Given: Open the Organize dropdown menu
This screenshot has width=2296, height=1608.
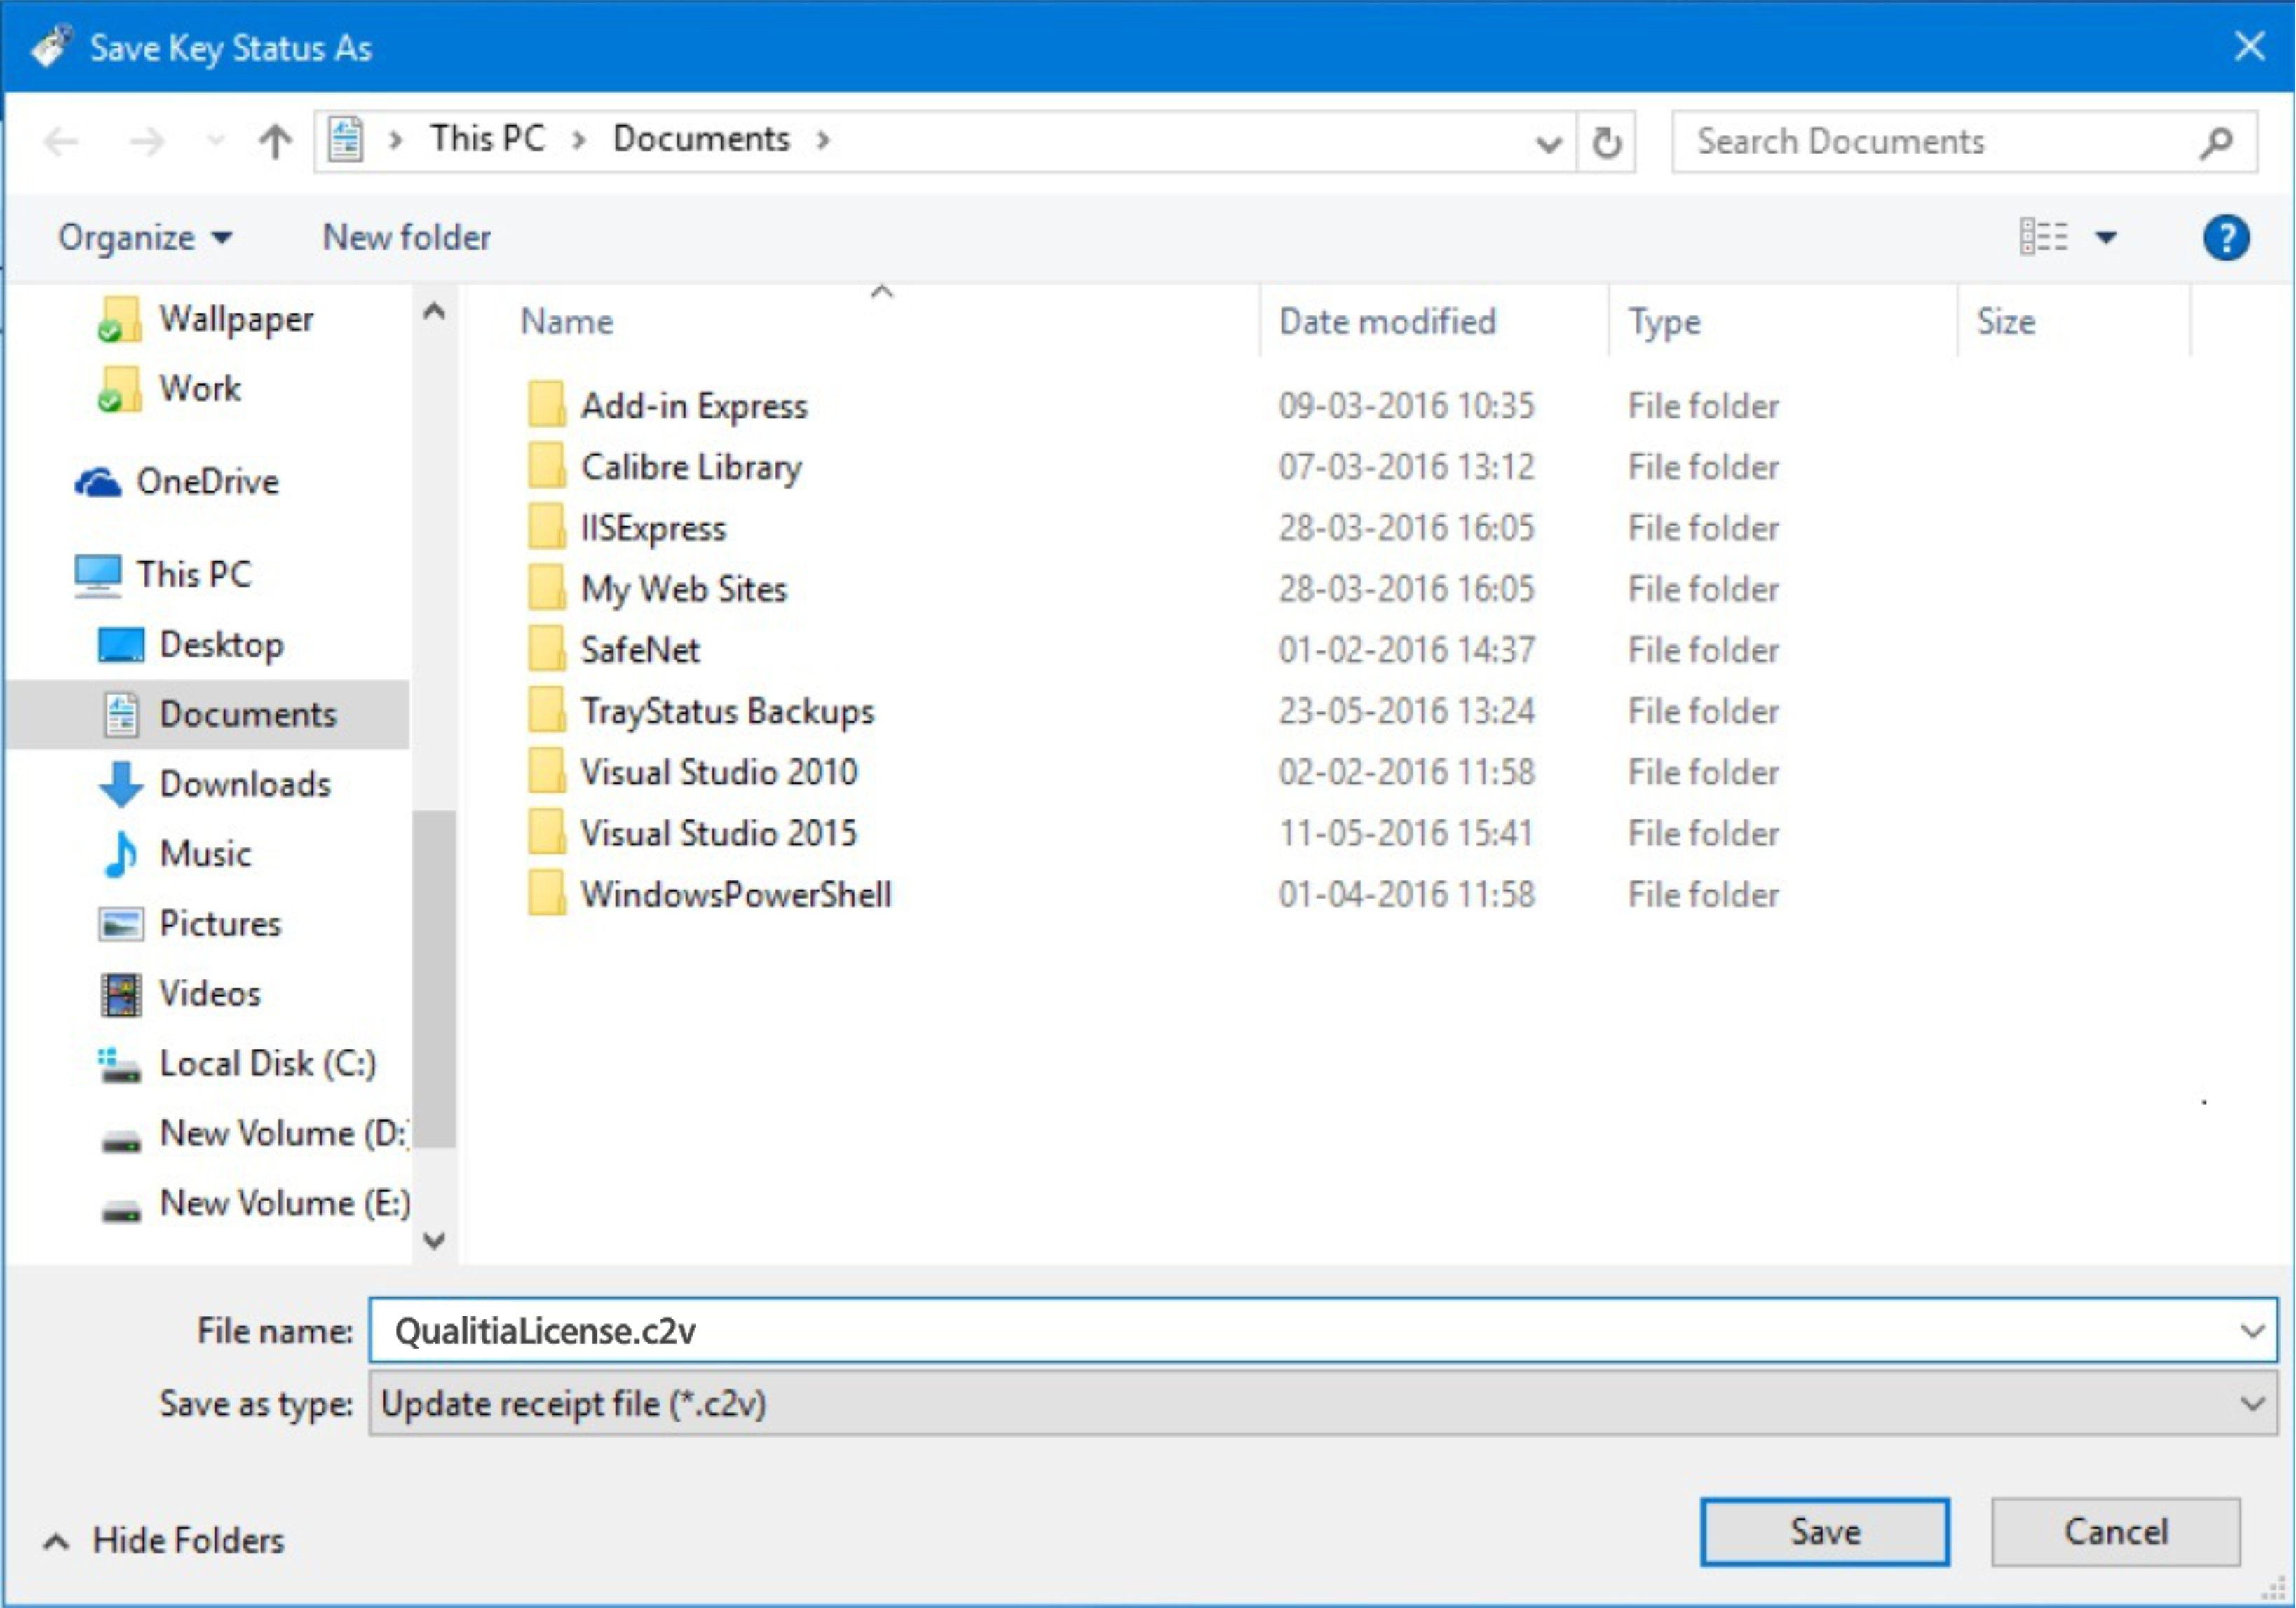Looking at the screenshot, I should (145, 238).
